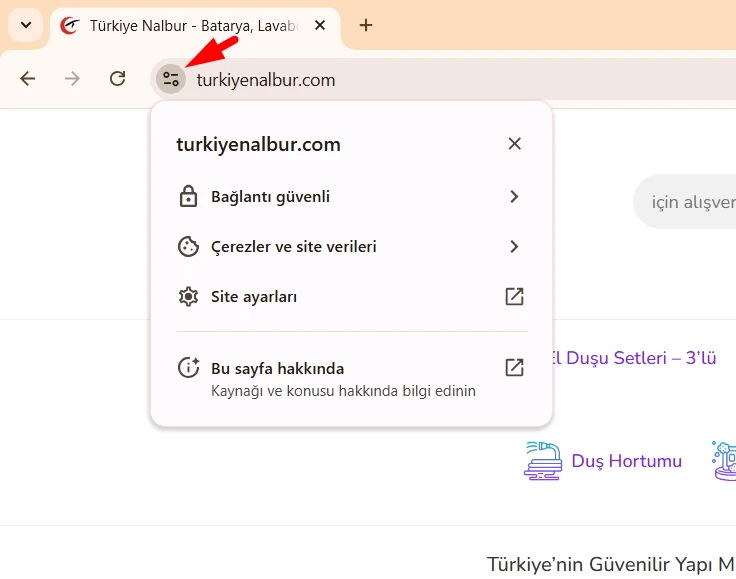The width and height of the screenshot is (736, 579).
Task: Go back to the previous page
Action: [28, 79]
